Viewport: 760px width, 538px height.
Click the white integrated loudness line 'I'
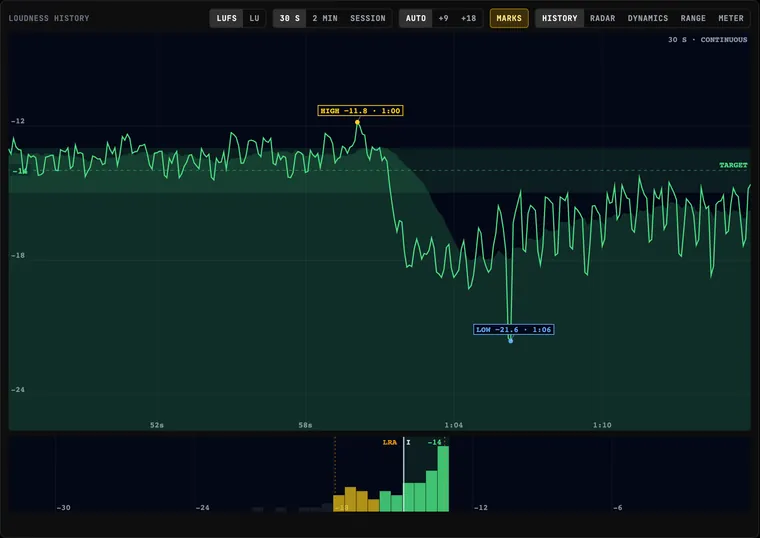point(404,474)
